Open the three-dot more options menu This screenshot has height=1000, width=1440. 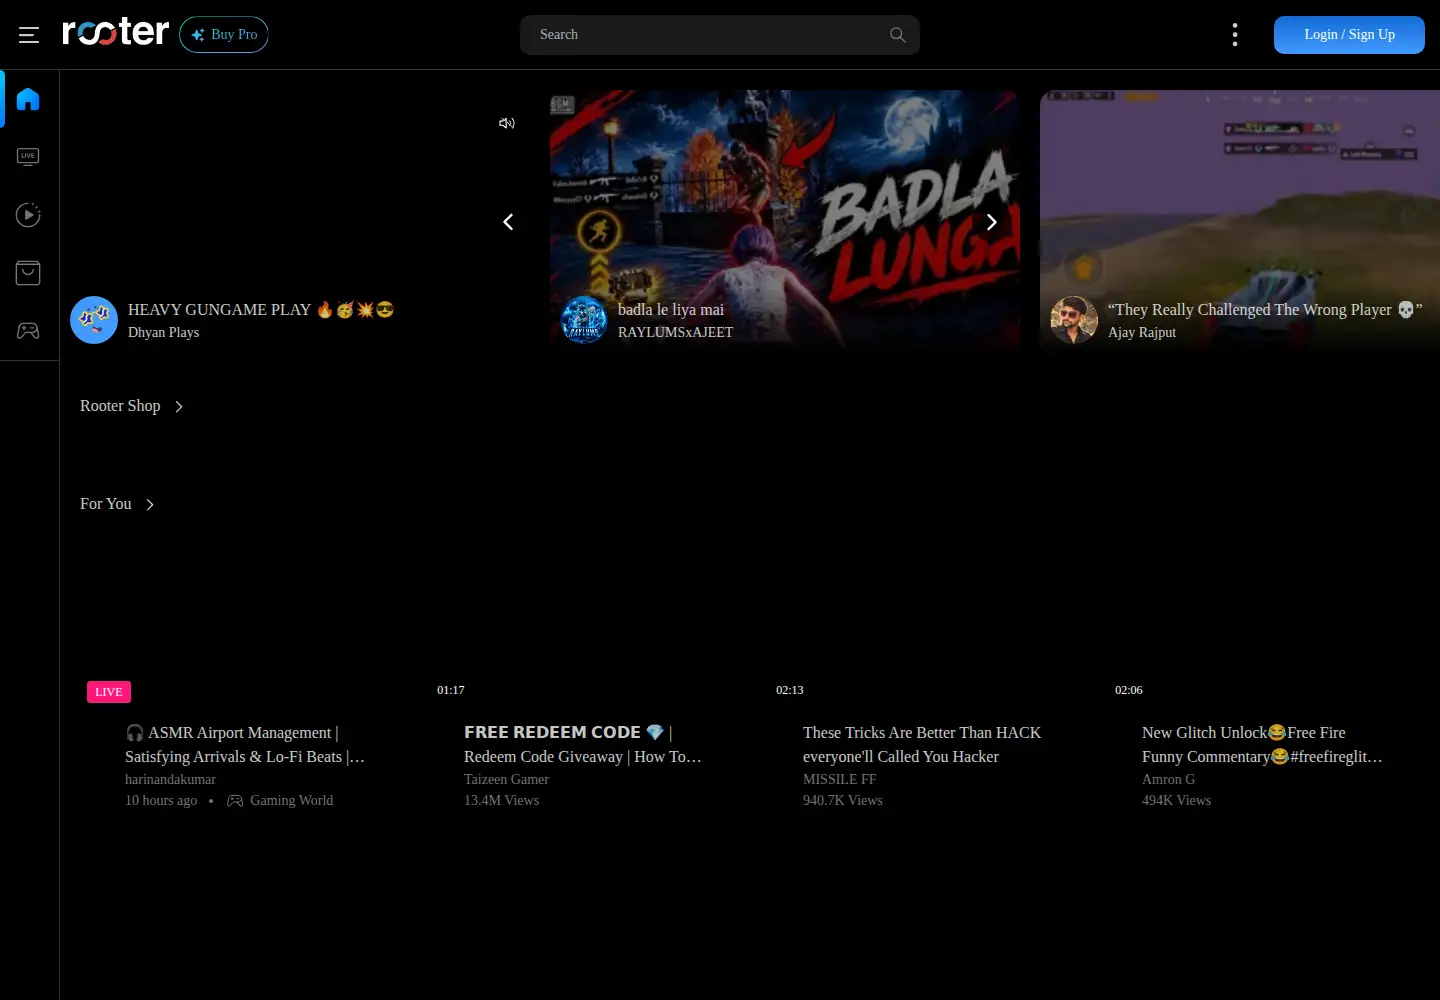pos(1235,35)
